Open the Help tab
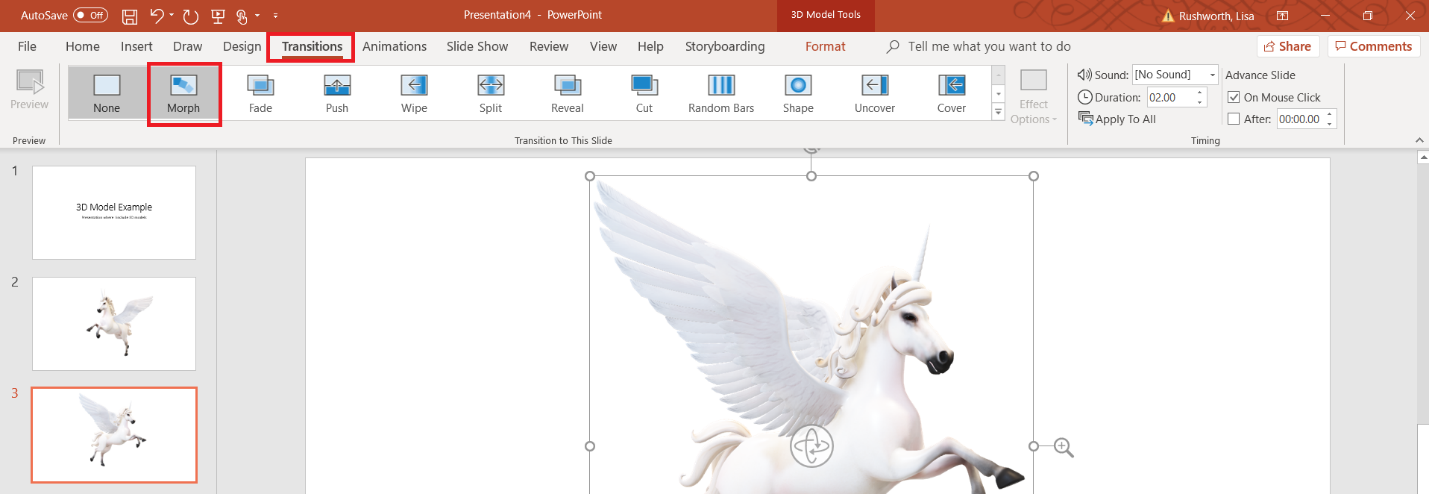 tap(650, 46)
